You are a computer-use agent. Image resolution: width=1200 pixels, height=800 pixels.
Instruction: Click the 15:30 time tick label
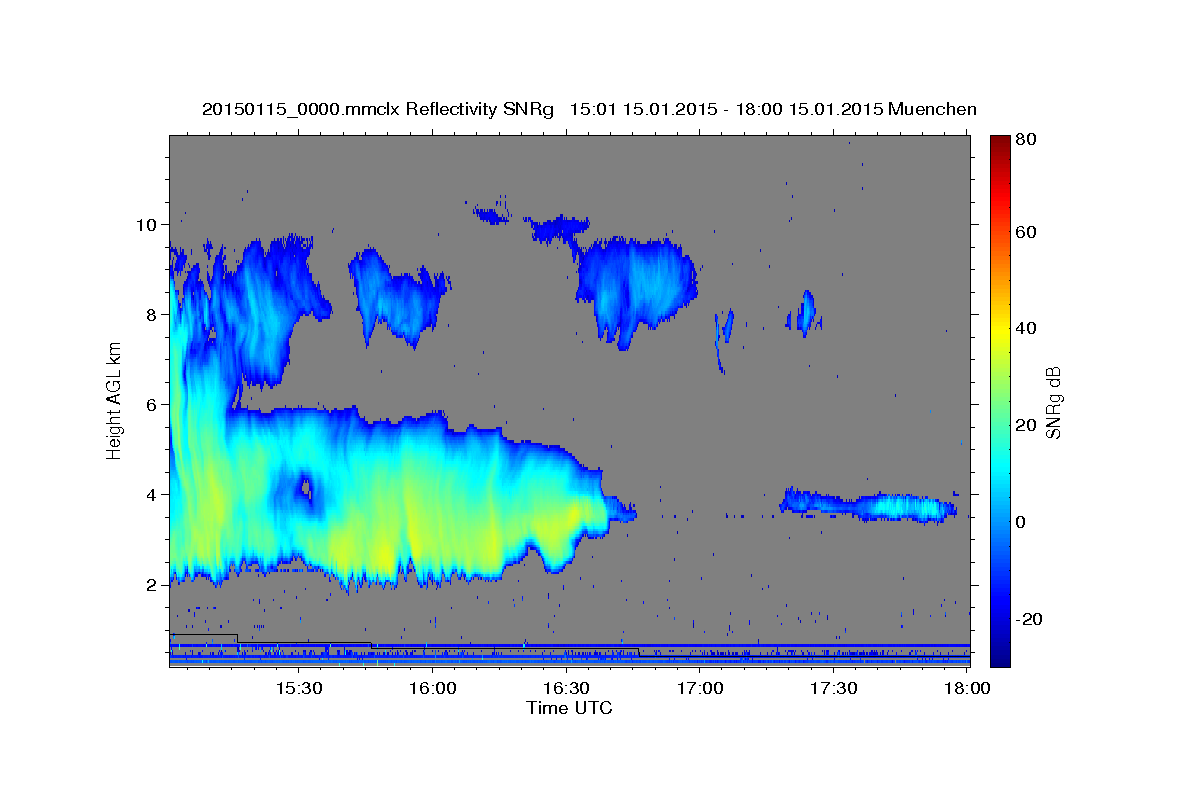coord(298,688)
